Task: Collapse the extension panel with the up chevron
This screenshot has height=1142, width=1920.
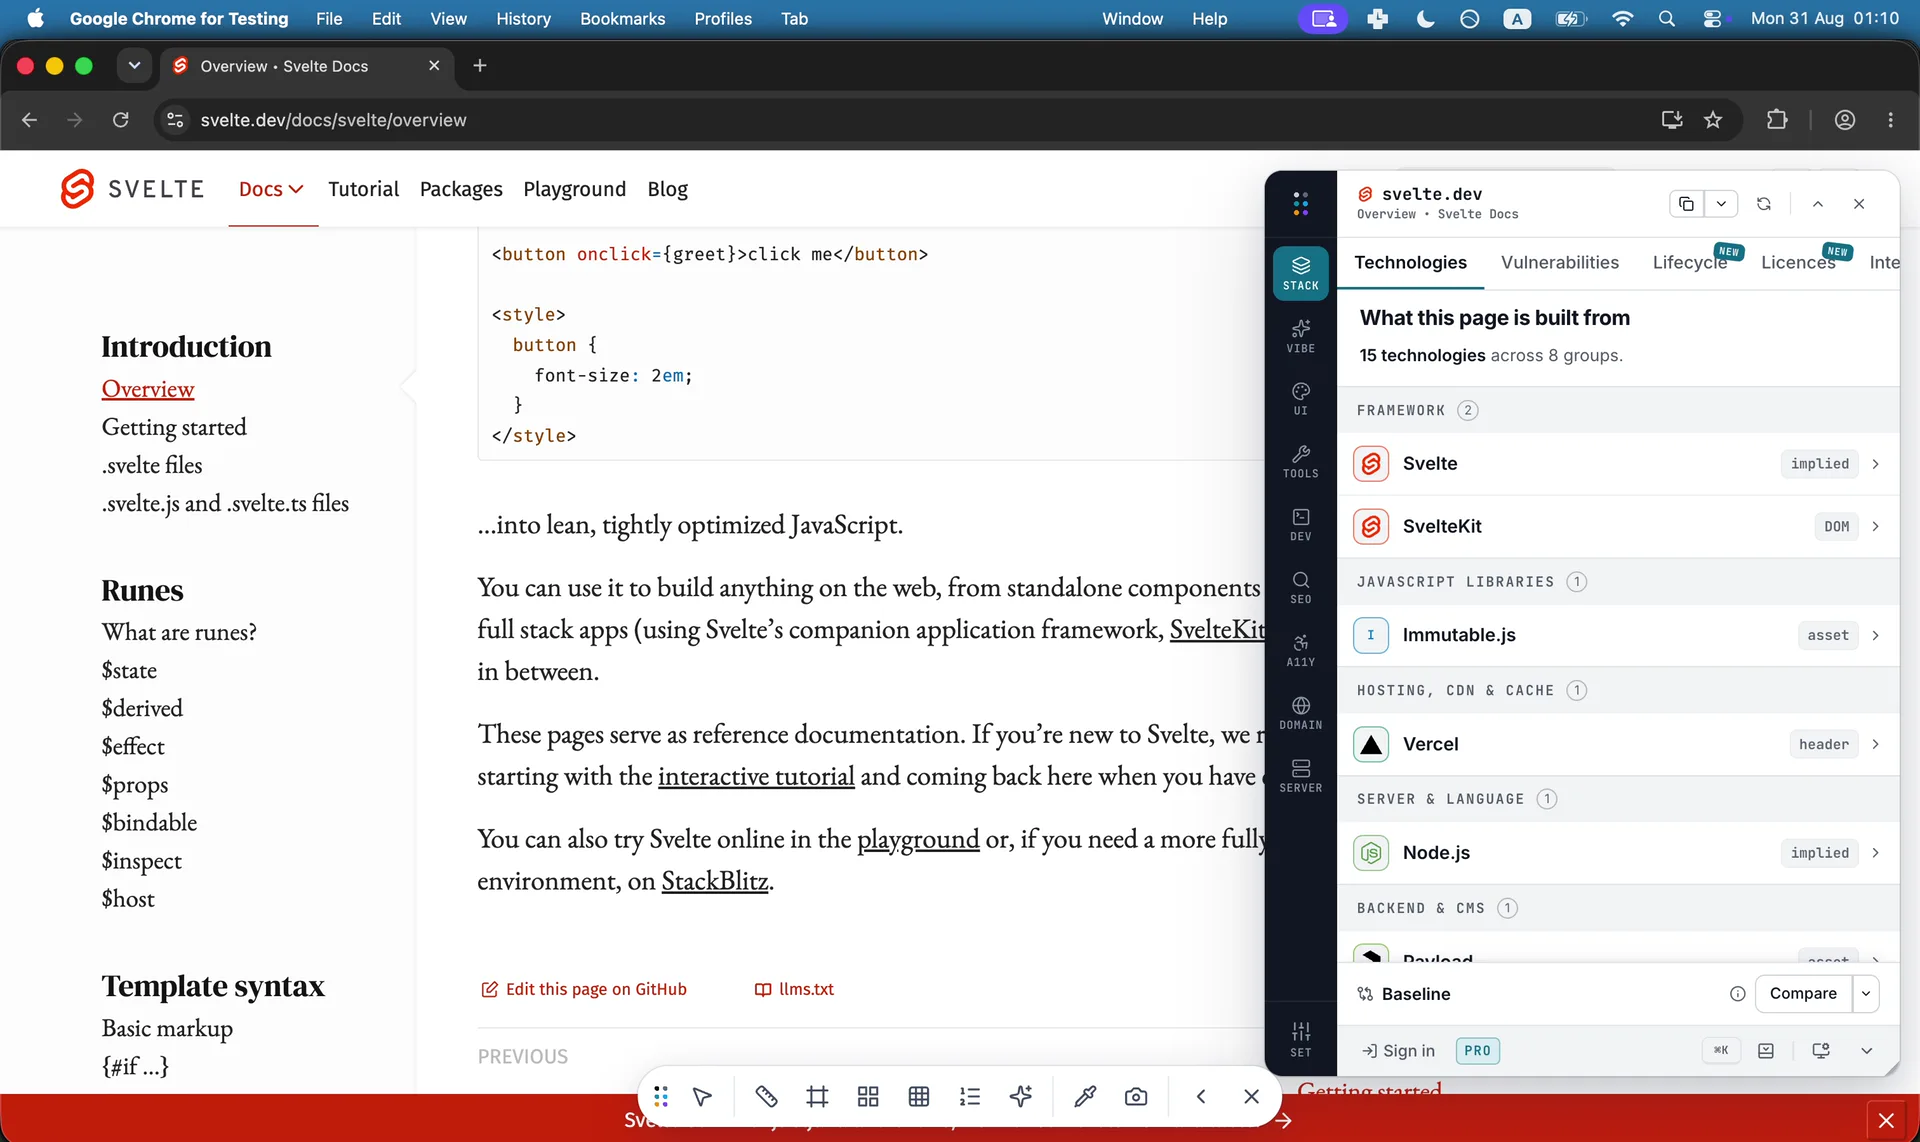Action: click(1818, 204)
